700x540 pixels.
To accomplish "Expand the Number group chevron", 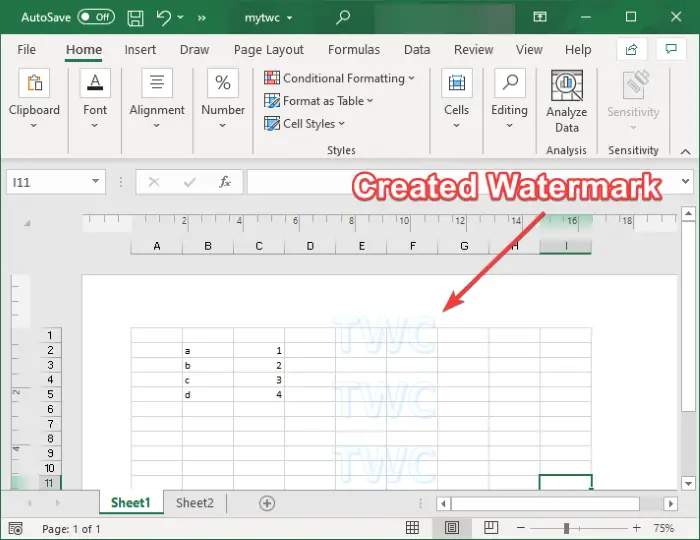I will [223, 126].
